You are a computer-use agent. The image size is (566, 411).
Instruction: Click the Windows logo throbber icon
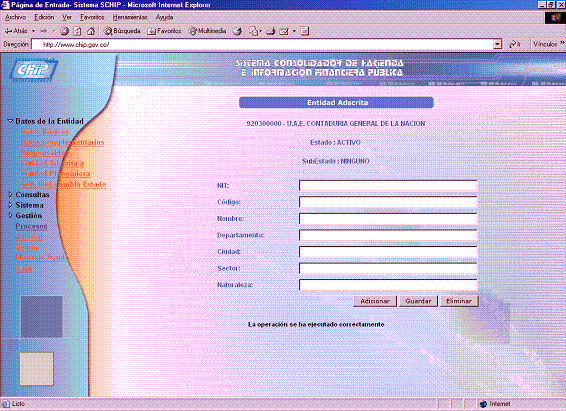(x=556, y=18)
